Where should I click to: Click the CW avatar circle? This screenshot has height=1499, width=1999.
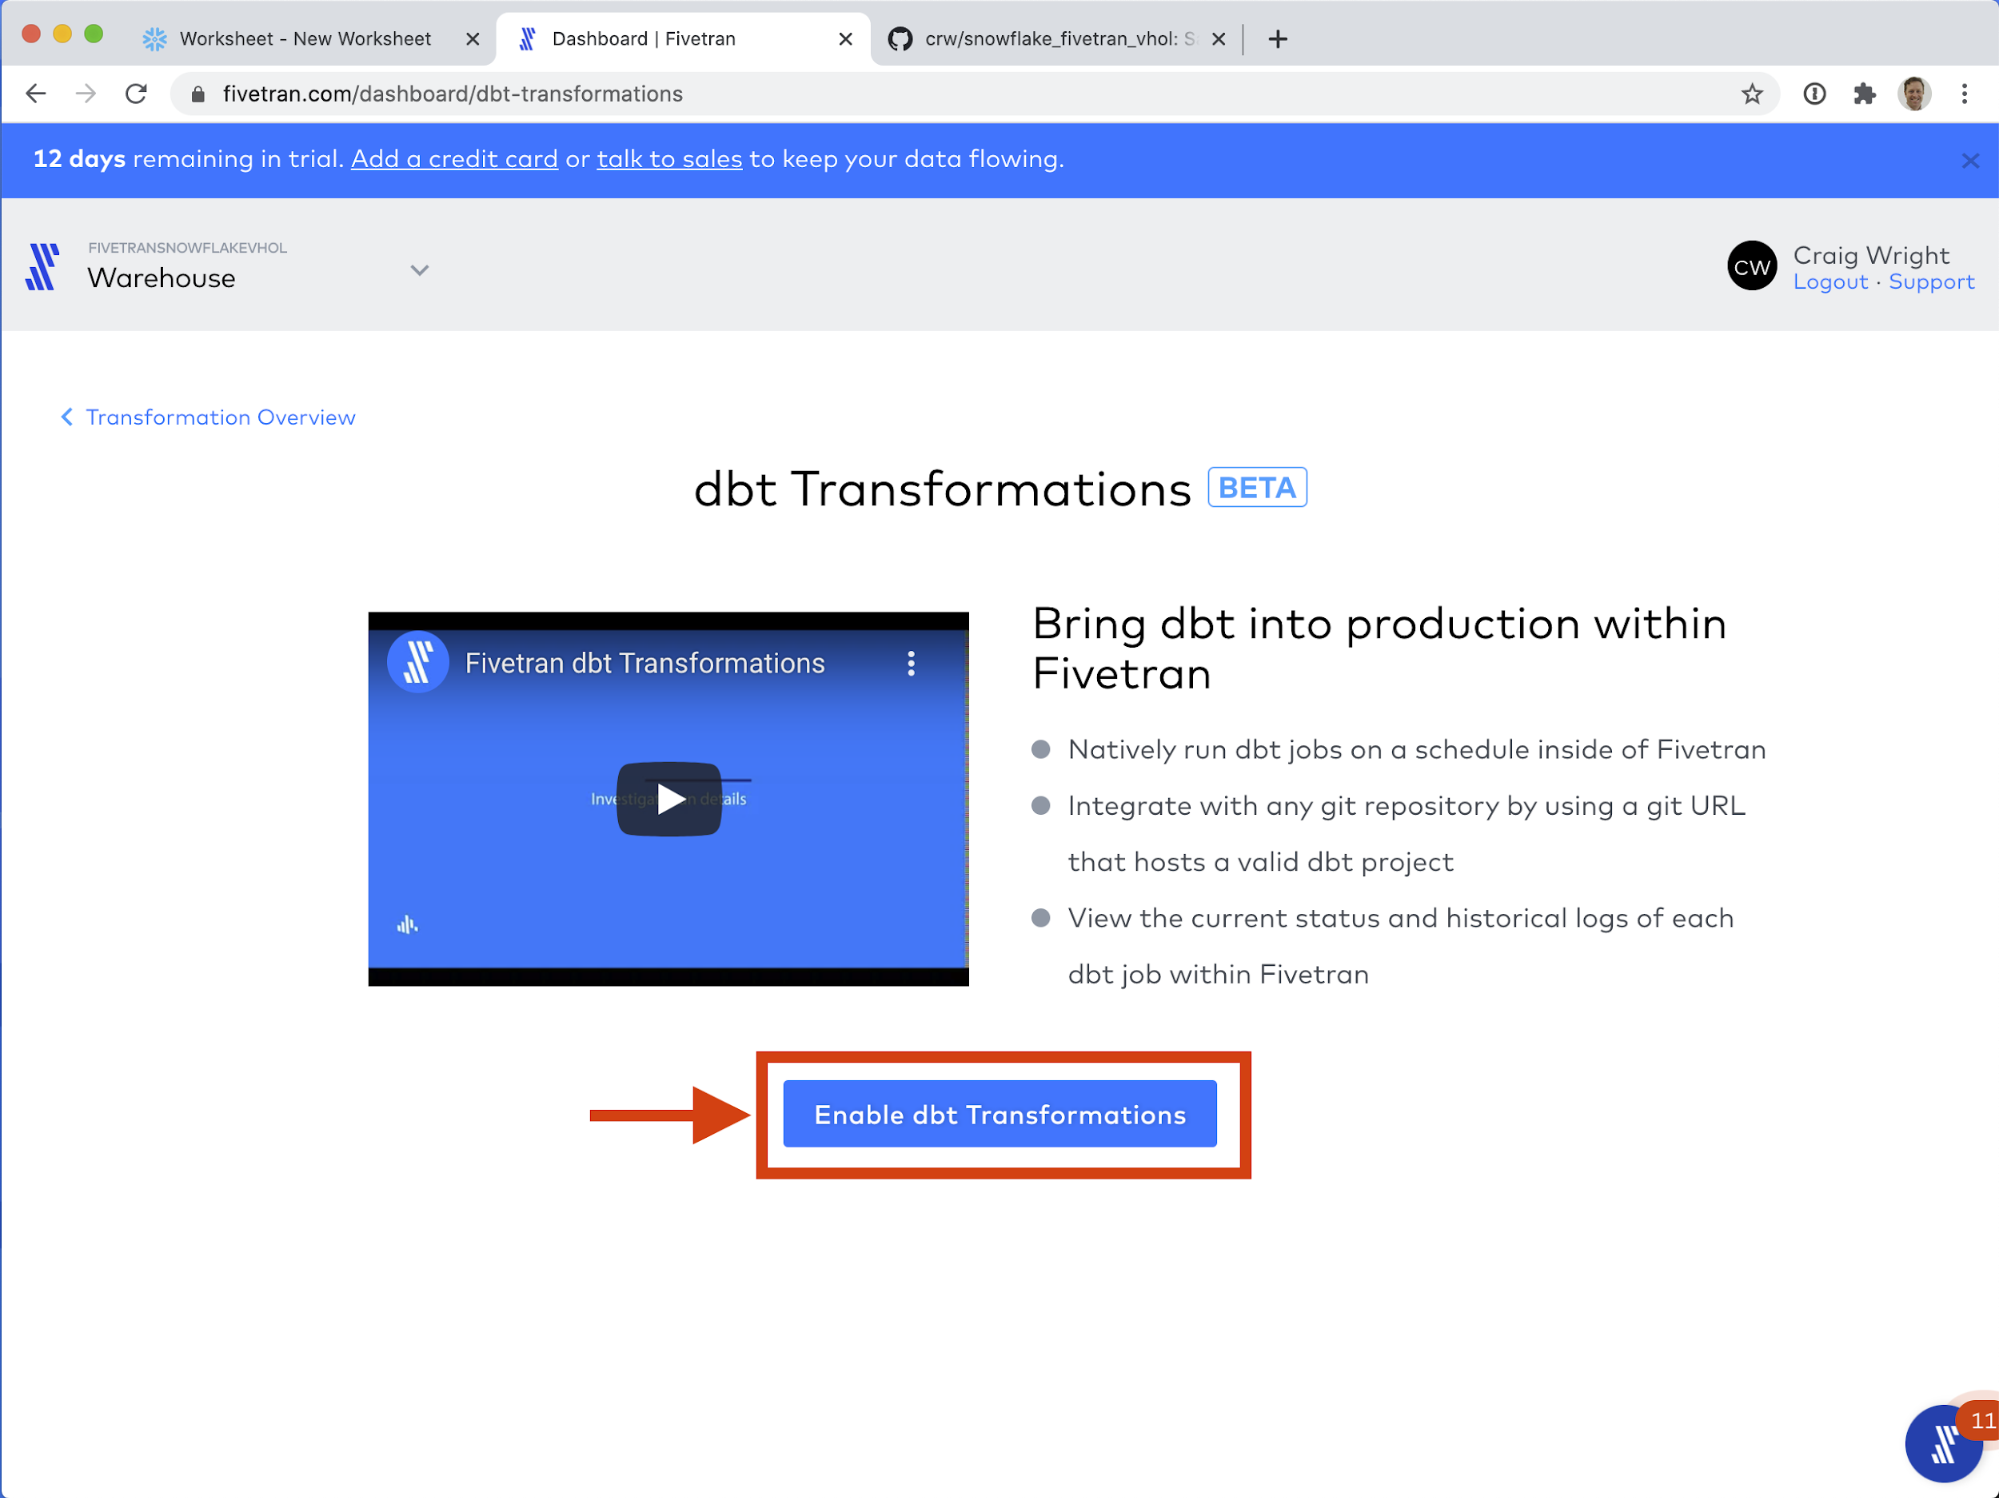(x=1751, y=267)
